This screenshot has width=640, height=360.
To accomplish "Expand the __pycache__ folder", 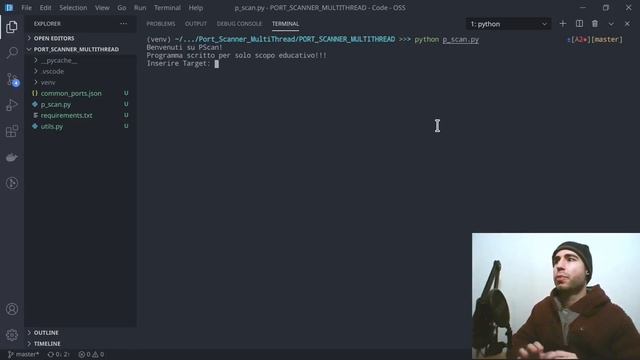I will [x=59, y=60].
